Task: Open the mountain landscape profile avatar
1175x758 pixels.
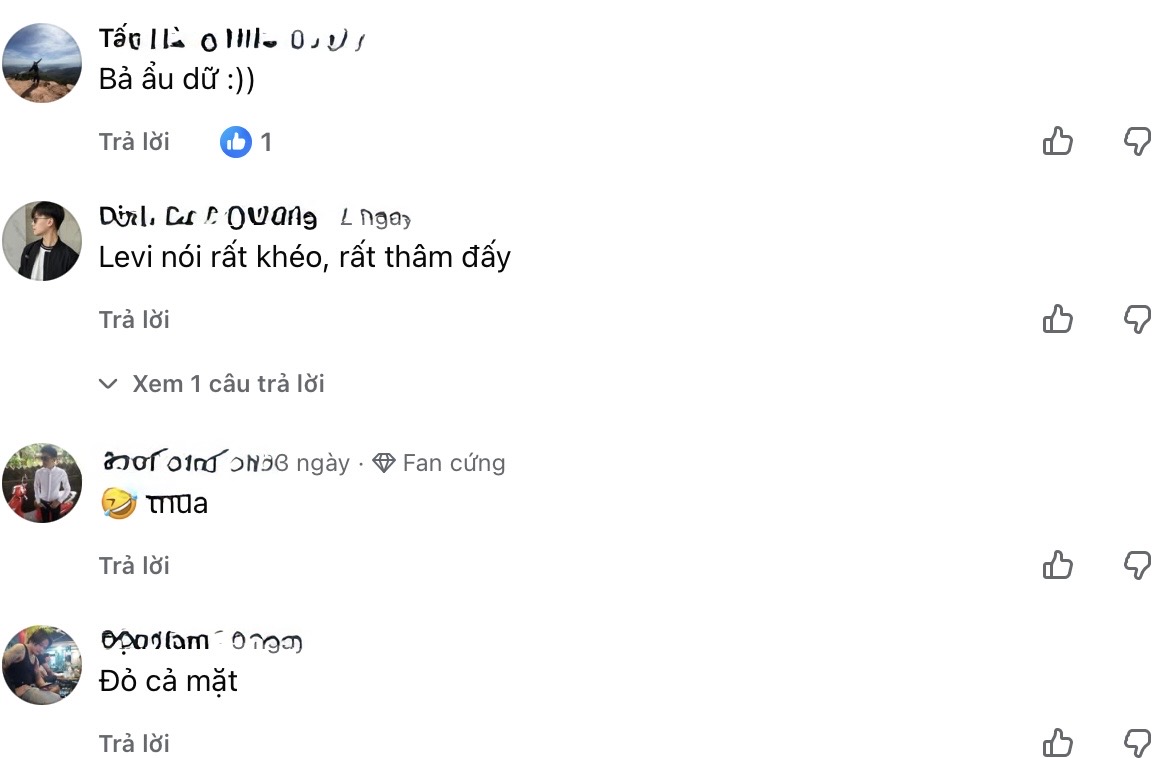Action: tap(42, 62)
